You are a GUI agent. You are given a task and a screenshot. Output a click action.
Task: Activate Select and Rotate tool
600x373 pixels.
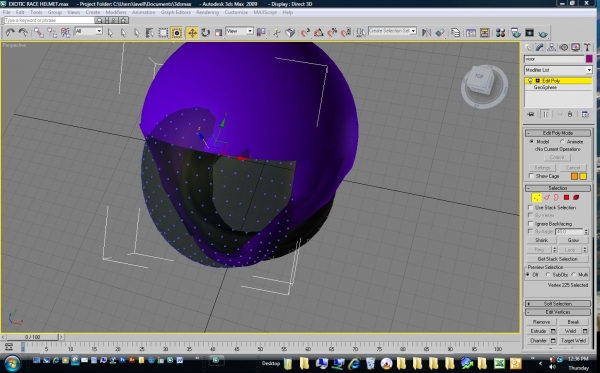coord(205,33)
